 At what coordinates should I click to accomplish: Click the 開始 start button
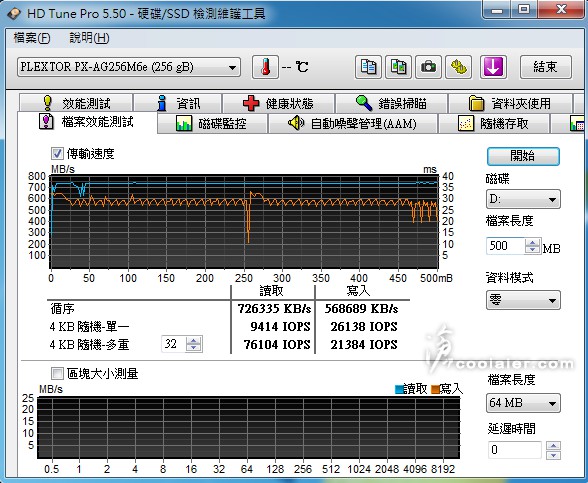(523, 156)
